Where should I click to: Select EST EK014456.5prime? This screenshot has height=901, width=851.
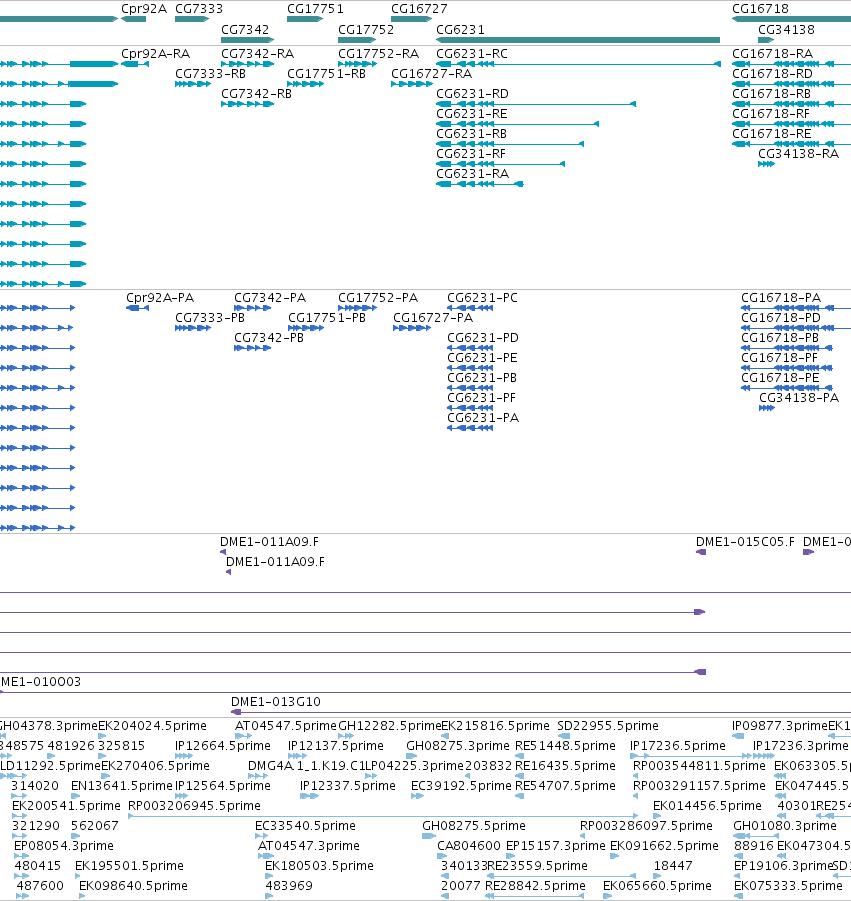coord(707,806)
